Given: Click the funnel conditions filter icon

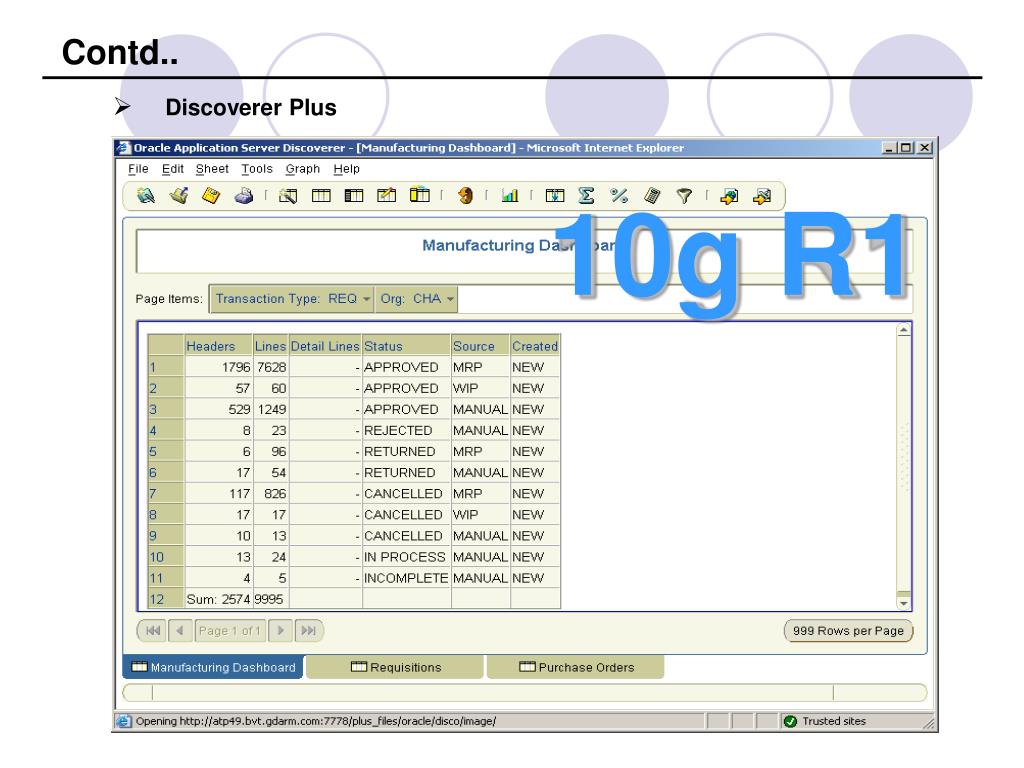Looking at the screenshot, I should pyautogui.click(x=684, y=195).
